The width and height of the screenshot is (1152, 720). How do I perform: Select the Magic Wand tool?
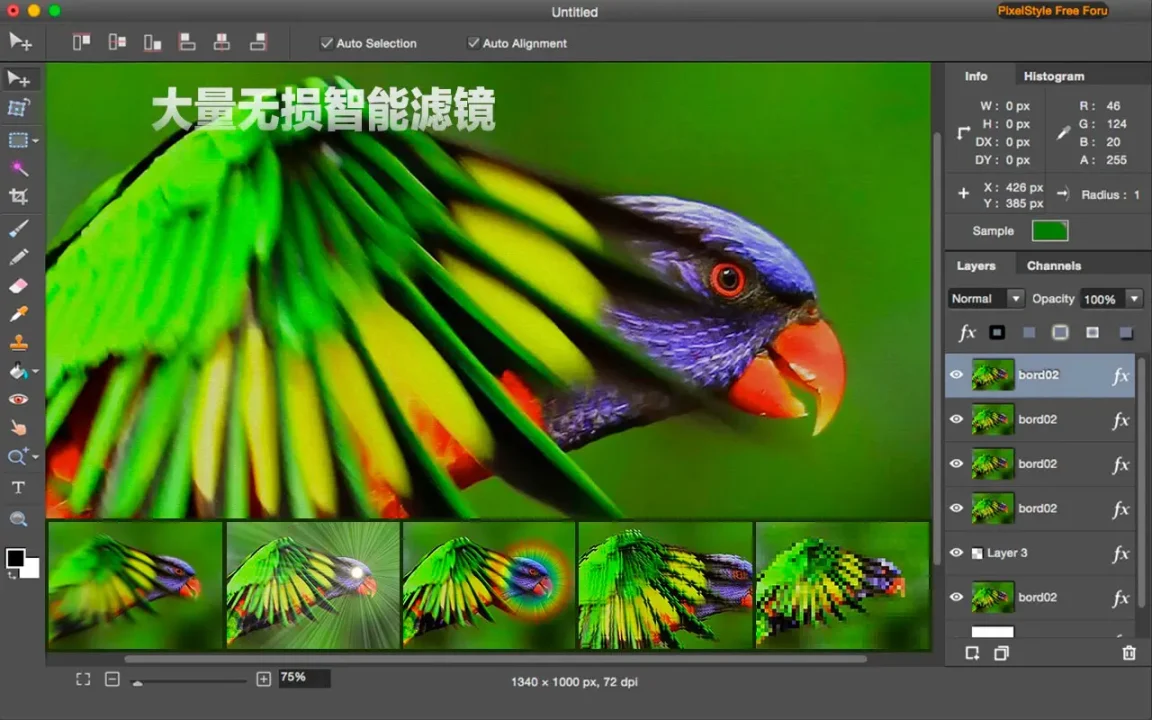(19, 169)
